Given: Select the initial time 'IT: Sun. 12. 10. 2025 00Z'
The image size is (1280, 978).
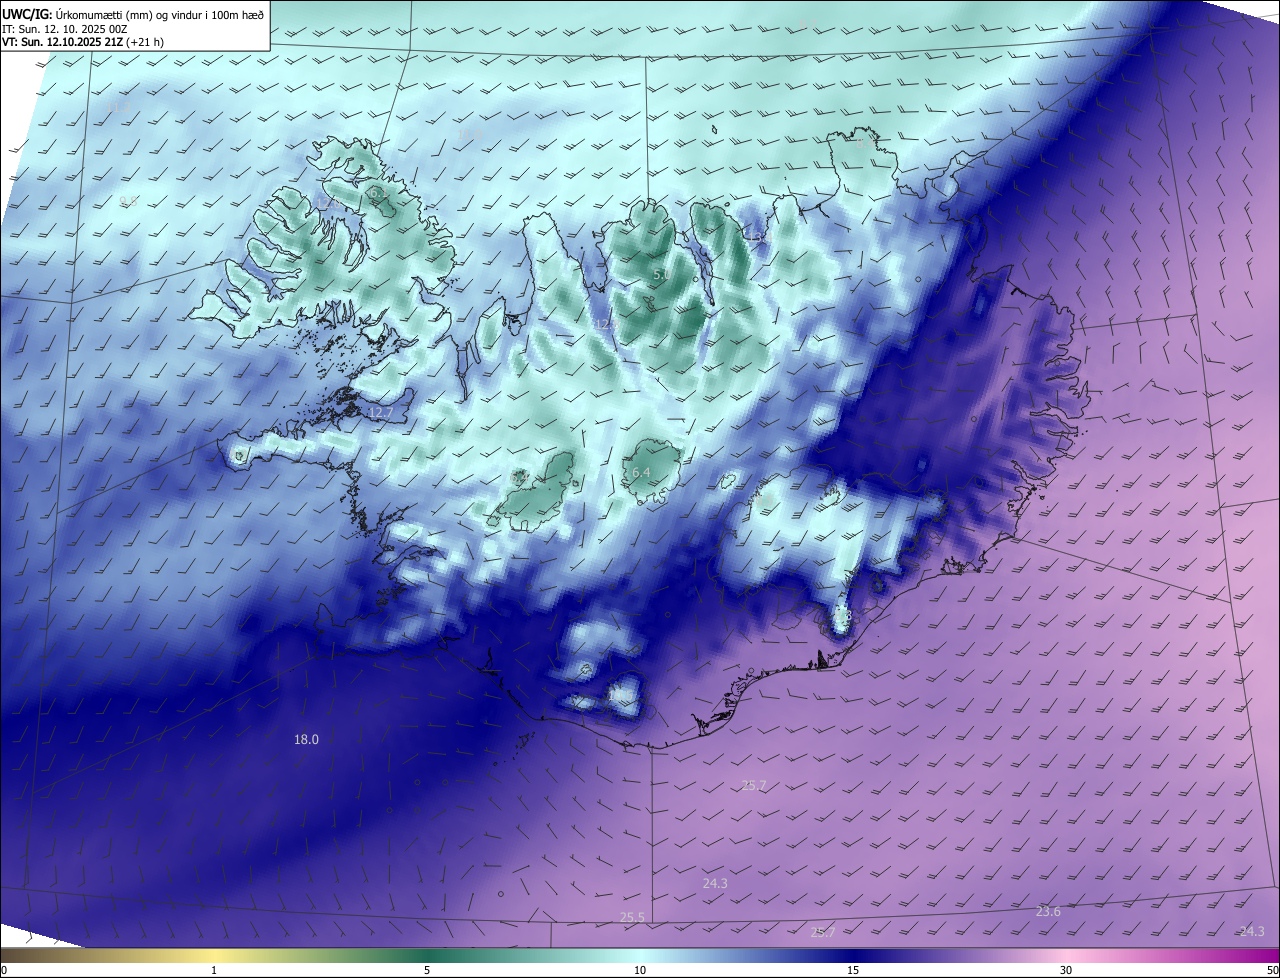Looking at the screenshot, I should (x=65, y=28).
